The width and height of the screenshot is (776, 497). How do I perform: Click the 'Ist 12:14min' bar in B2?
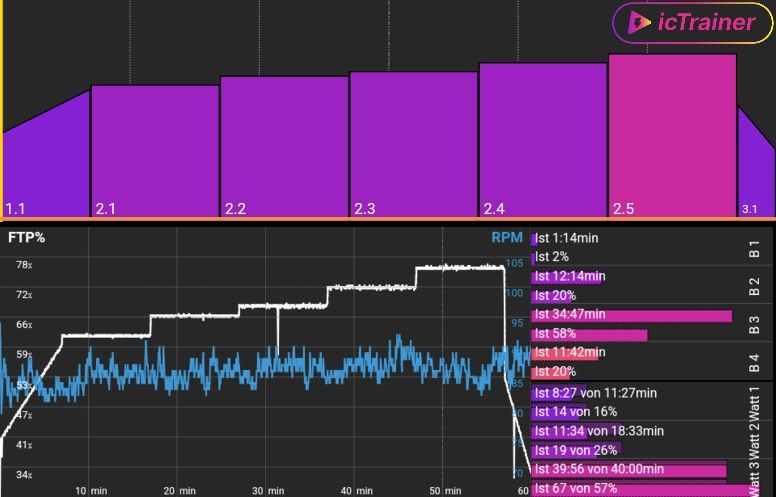point(568,277)
